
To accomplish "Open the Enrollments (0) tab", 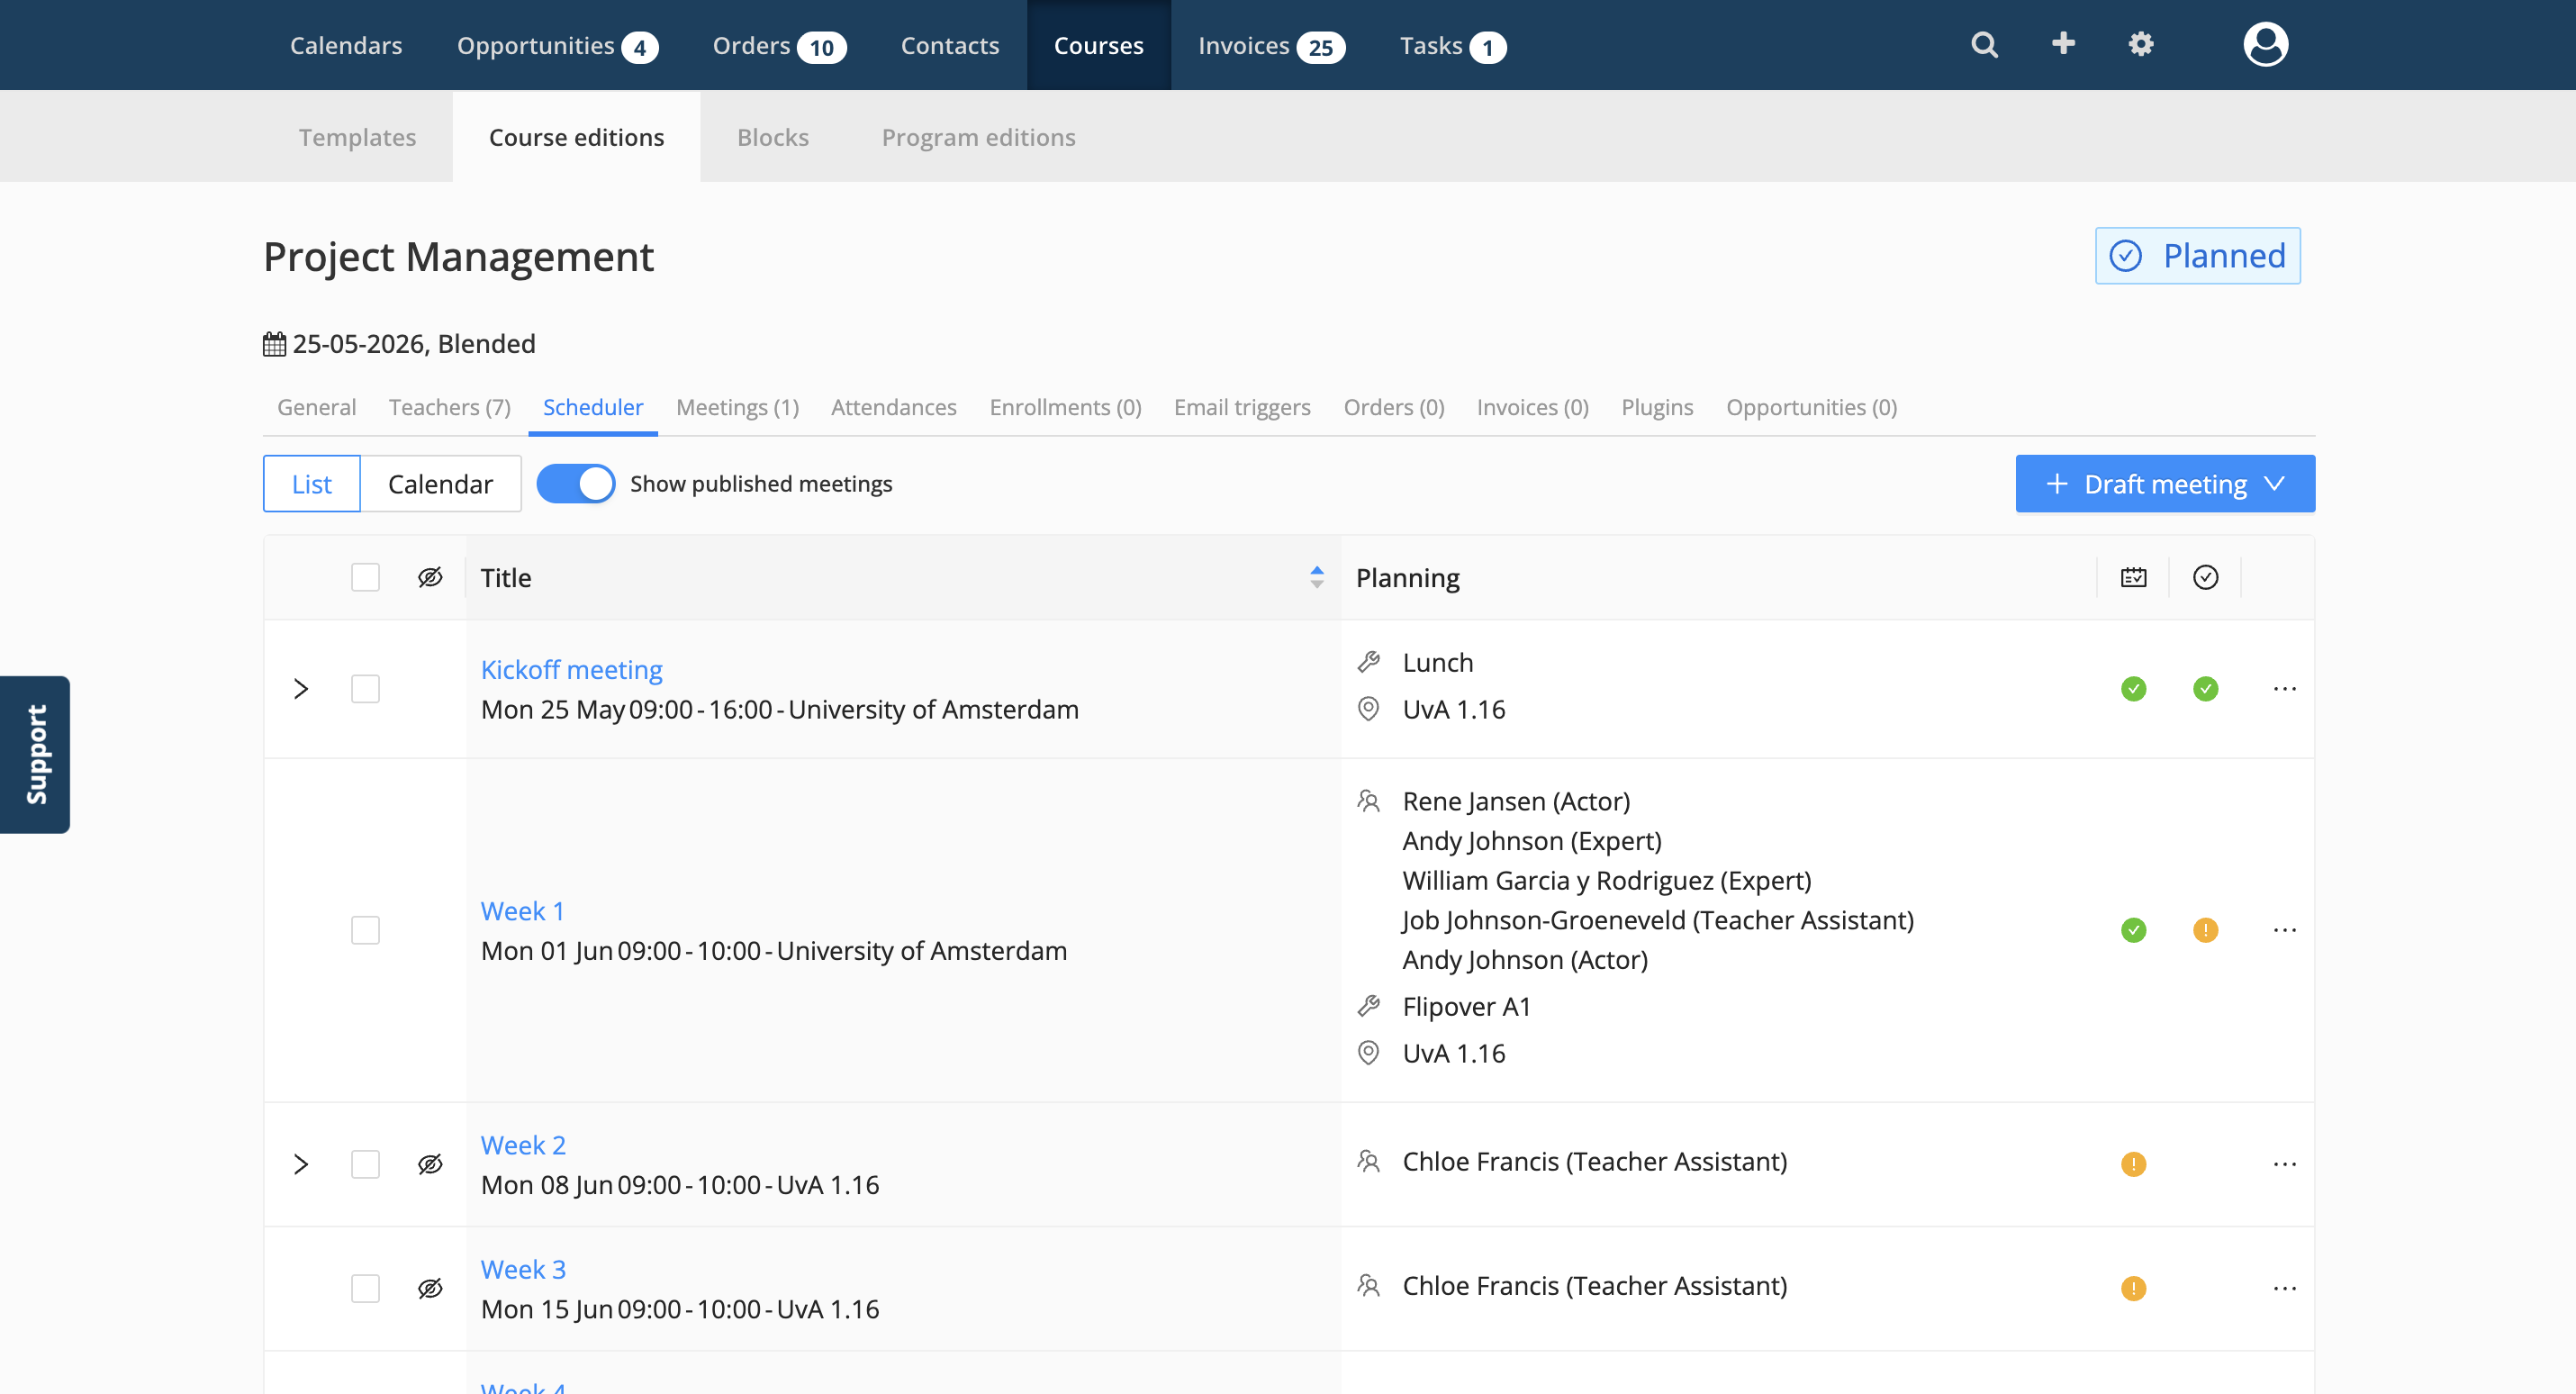I will tap(1064, 407).
